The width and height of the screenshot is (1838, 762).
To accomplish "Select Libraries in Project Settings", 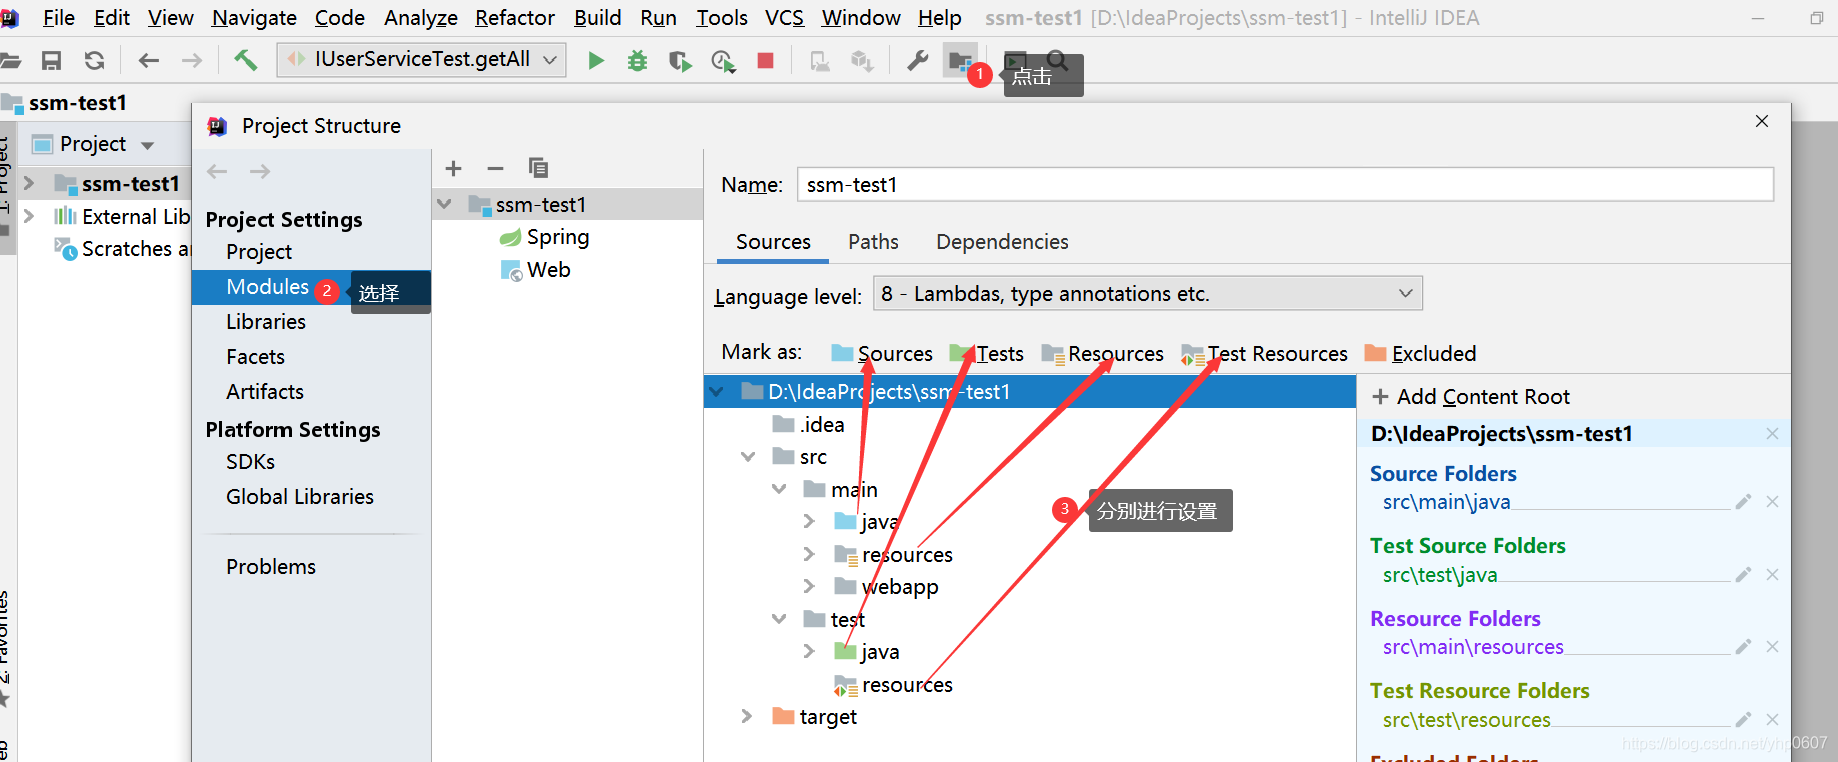I will pos(266,322).
